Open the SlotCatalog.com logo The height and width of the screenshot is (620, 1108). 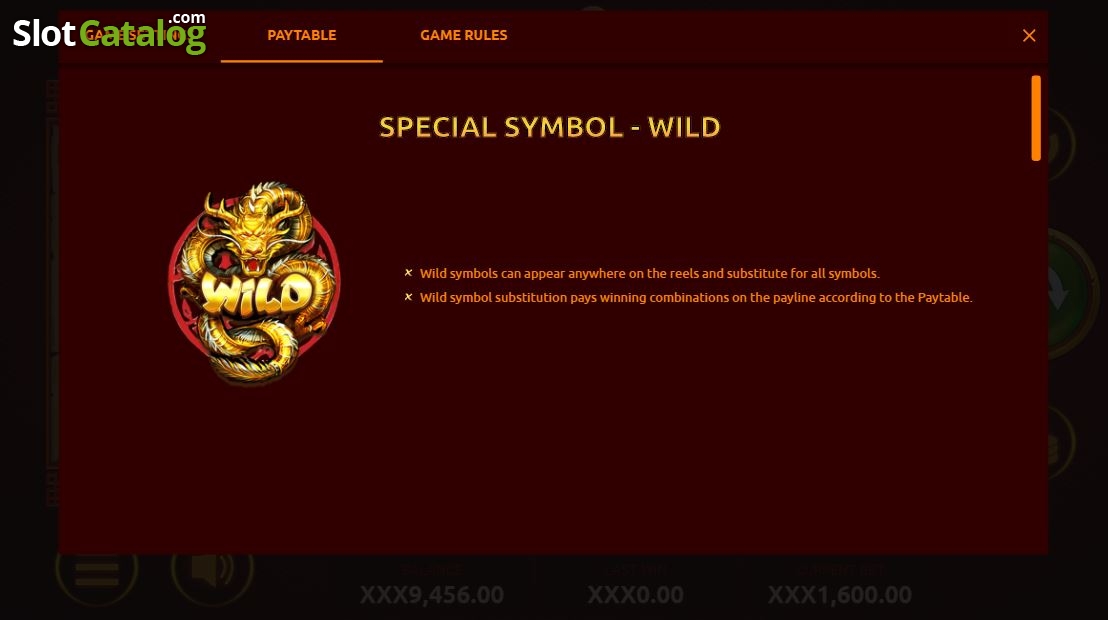[x=110, y=33]
